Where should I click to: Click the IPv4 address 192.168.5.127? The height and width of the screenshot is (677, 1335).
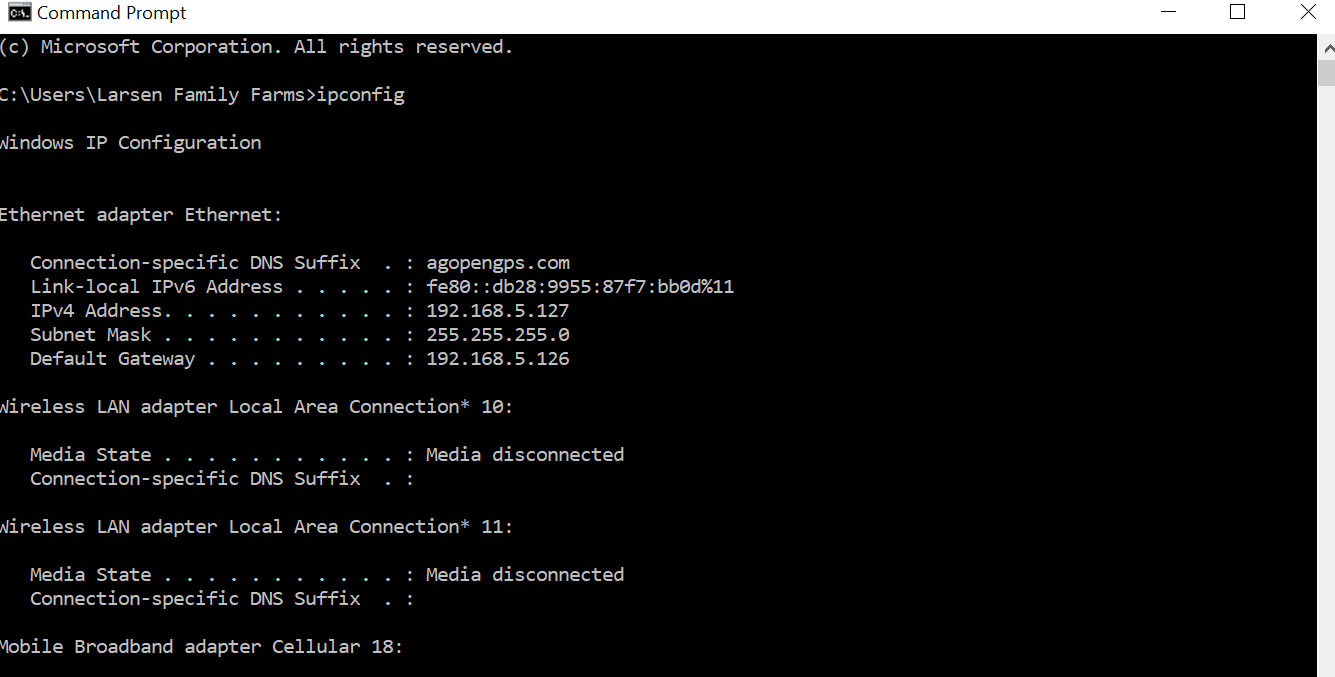497,311
